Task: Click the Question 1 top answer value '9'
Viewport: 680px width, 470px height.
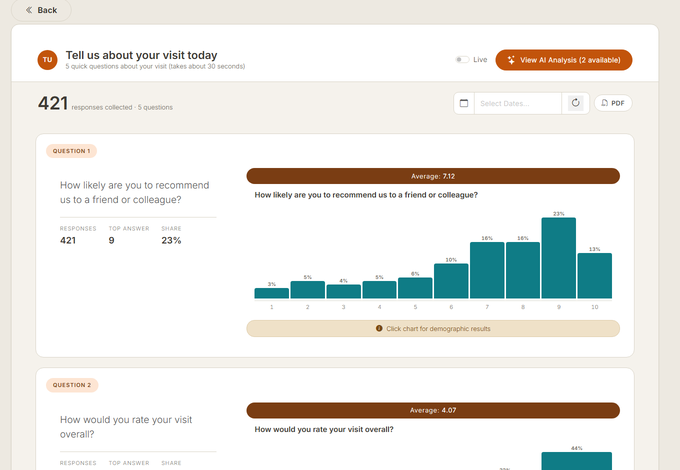Action: (111, 240)
